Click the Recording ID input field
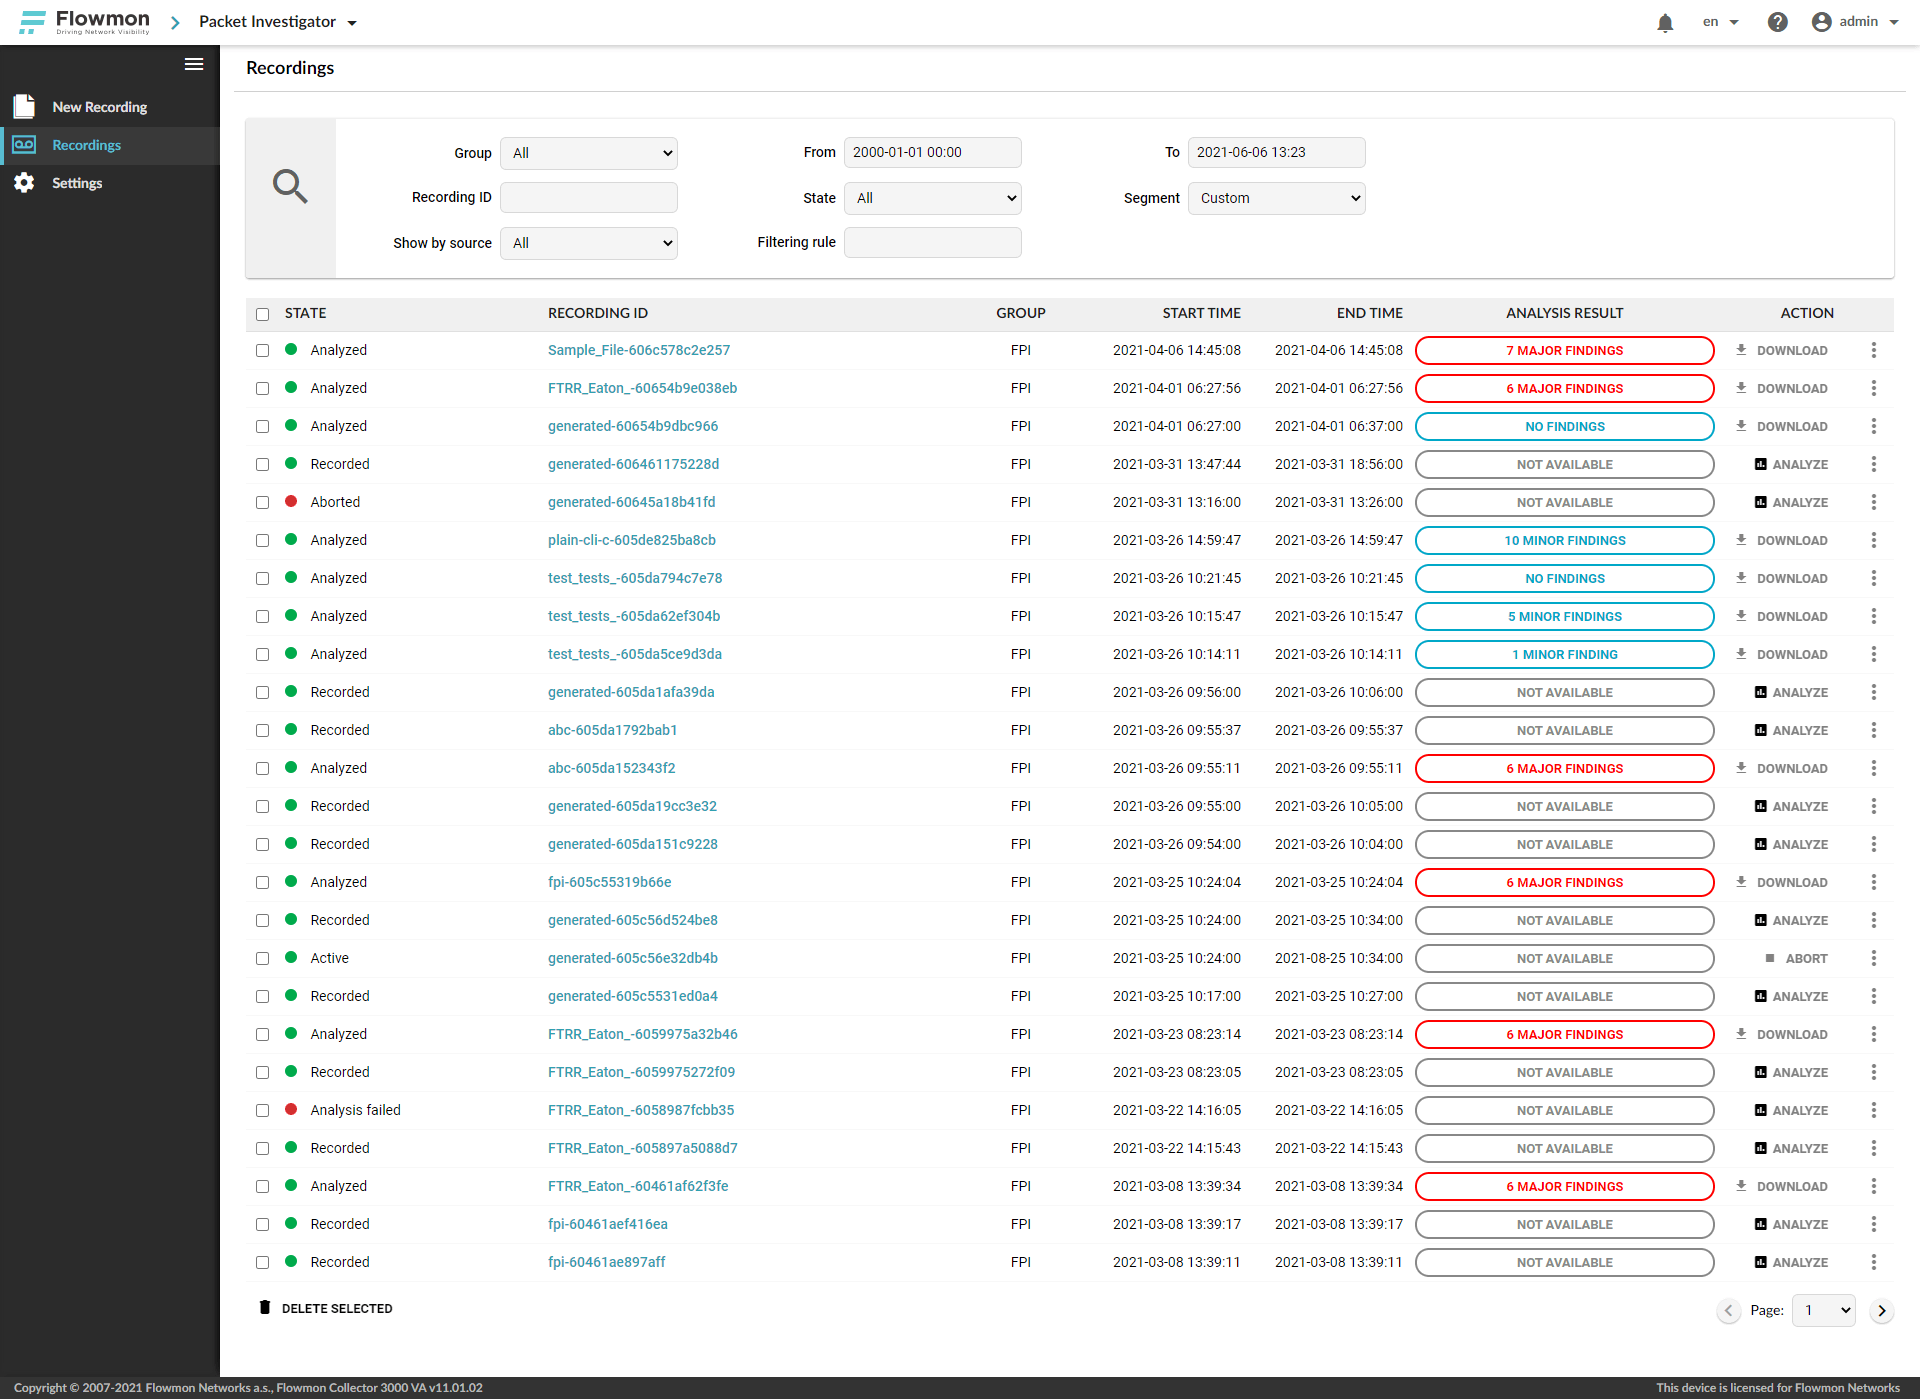The height and width of the screenshot is (1399, 1920). point(589,197)
